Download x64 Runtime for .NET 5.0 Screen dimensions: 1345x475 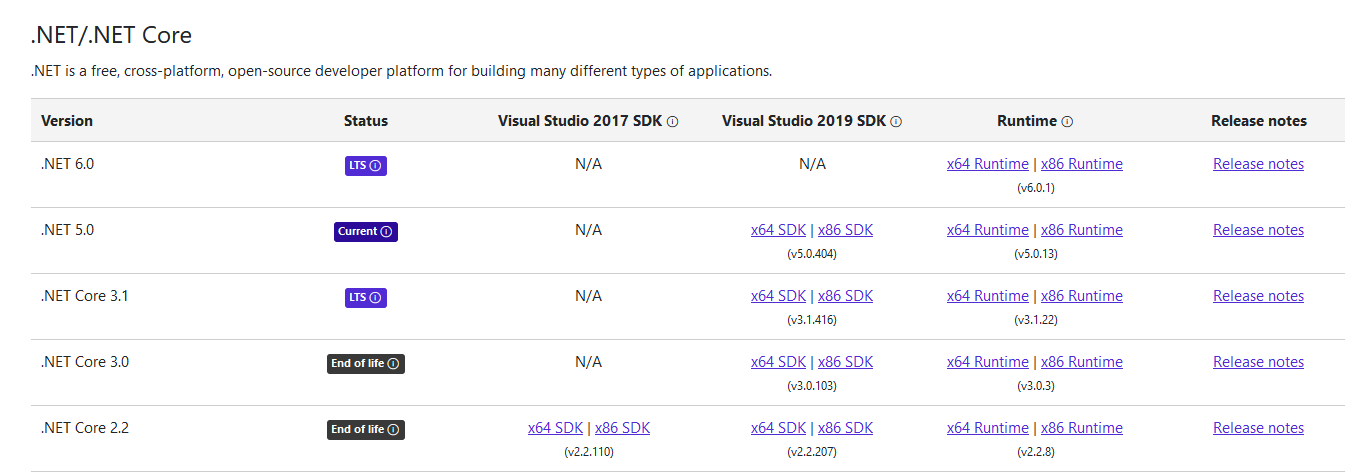[x=988, y=230]
